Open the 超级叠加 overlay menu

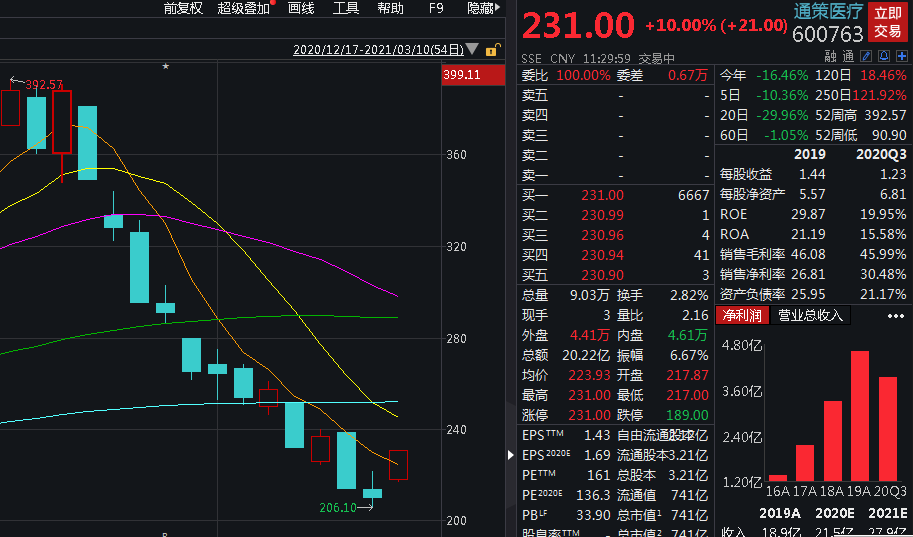click(243, 8)
